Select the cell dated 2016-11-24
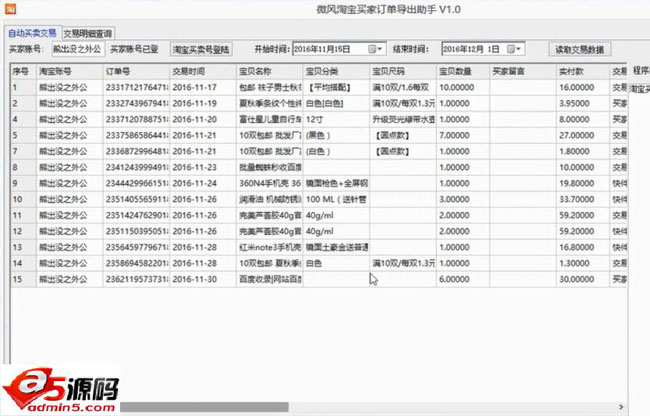The image size is (650, 416). (203, 183)
